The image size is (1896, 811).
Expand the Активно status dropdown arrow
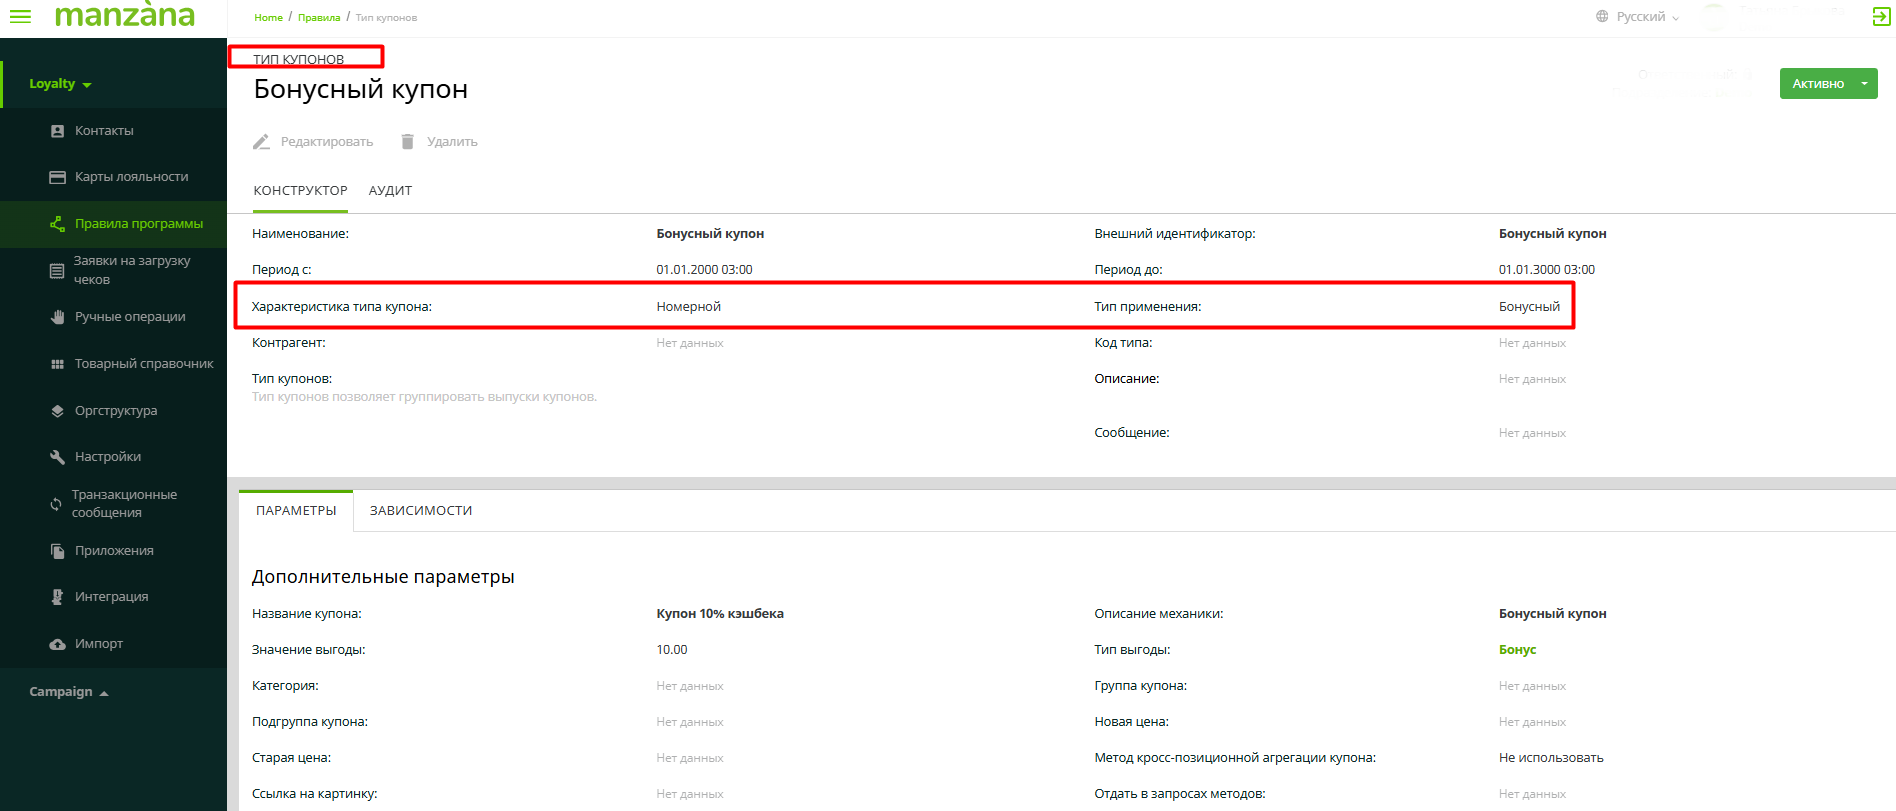[x=1864, y=84]
